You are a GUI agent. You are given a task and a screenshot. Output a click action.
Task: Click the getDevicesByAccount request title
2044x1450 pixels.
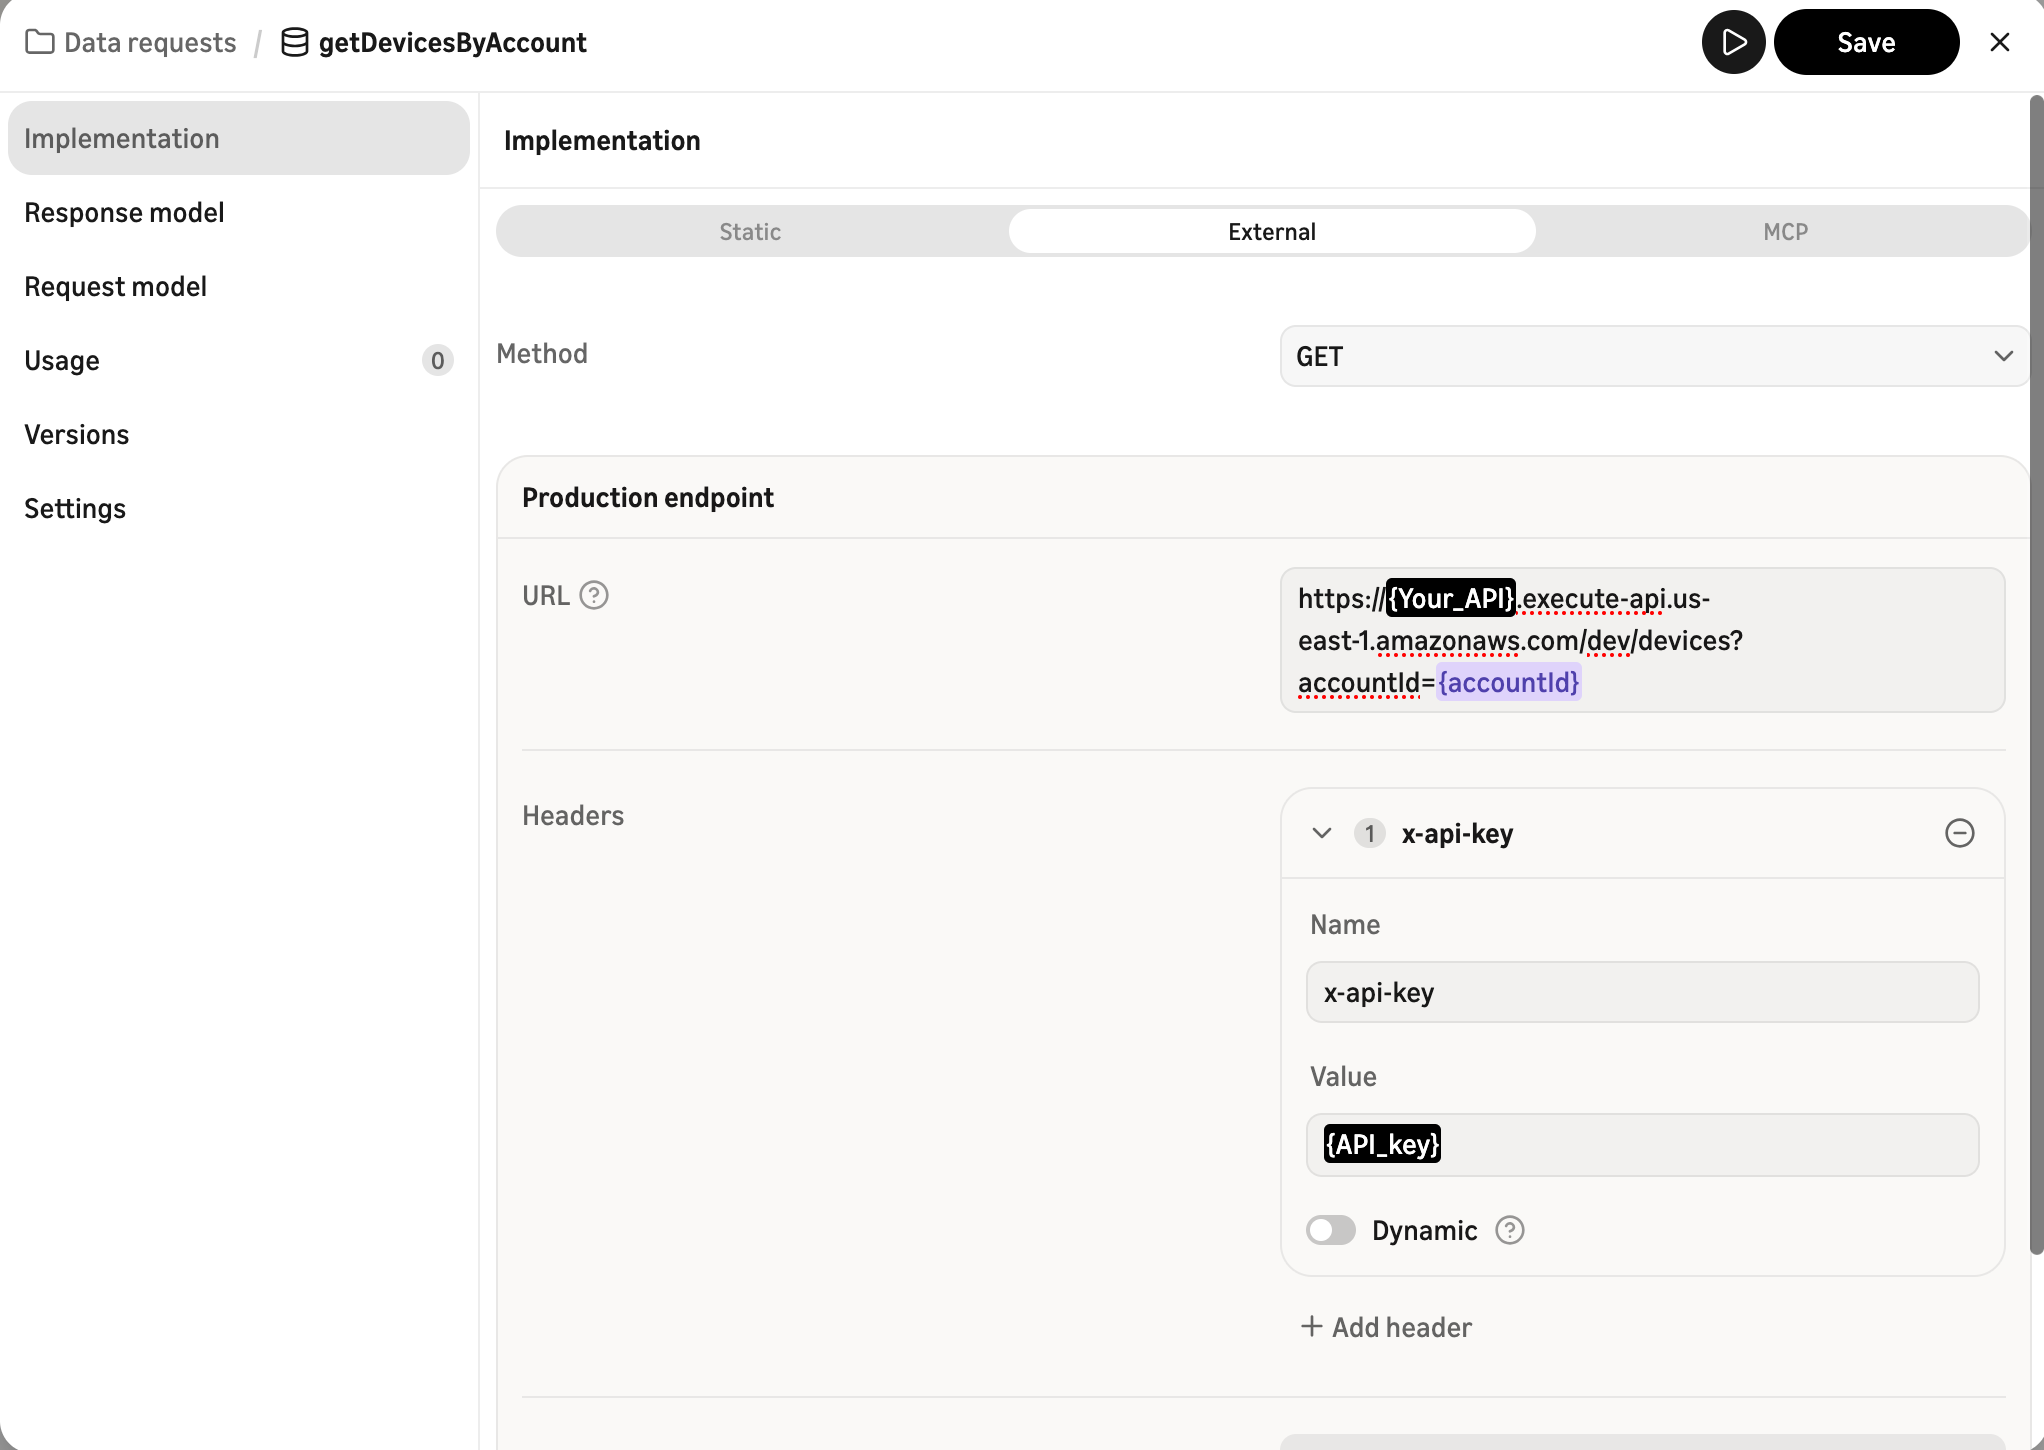452,42
